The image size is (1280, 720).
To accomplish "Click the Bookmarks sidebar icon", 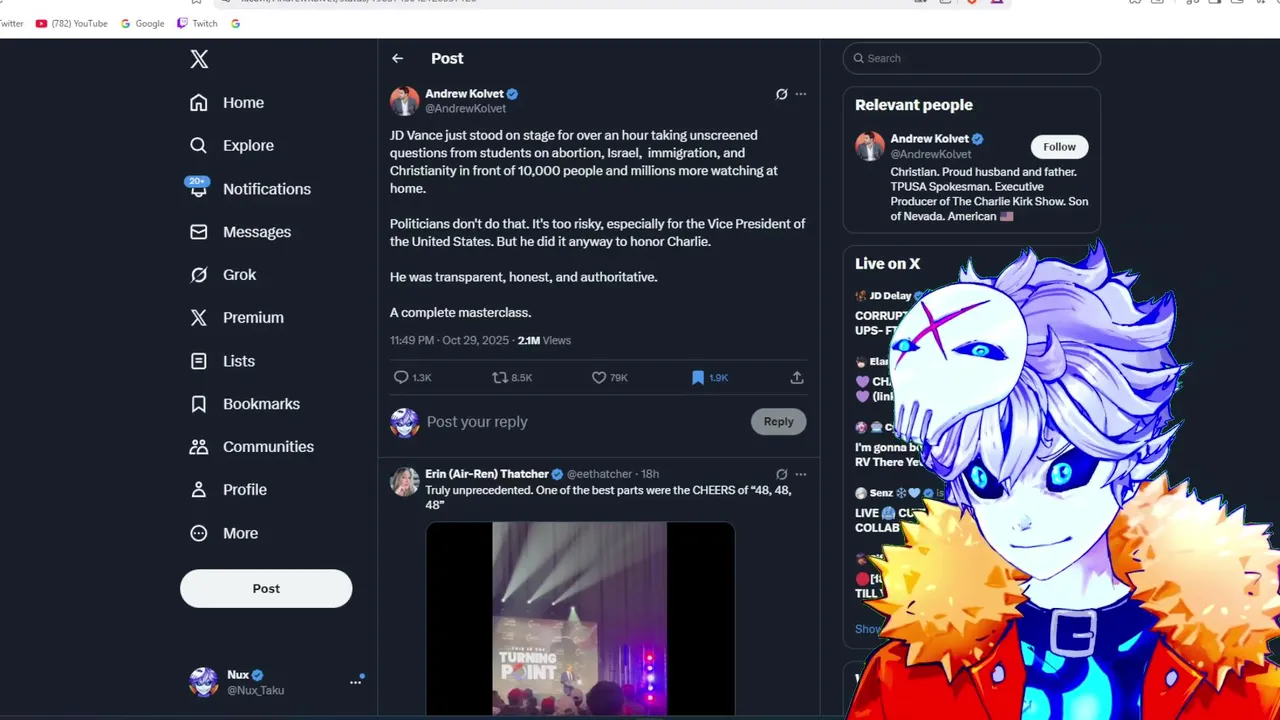I will (199, 404).
